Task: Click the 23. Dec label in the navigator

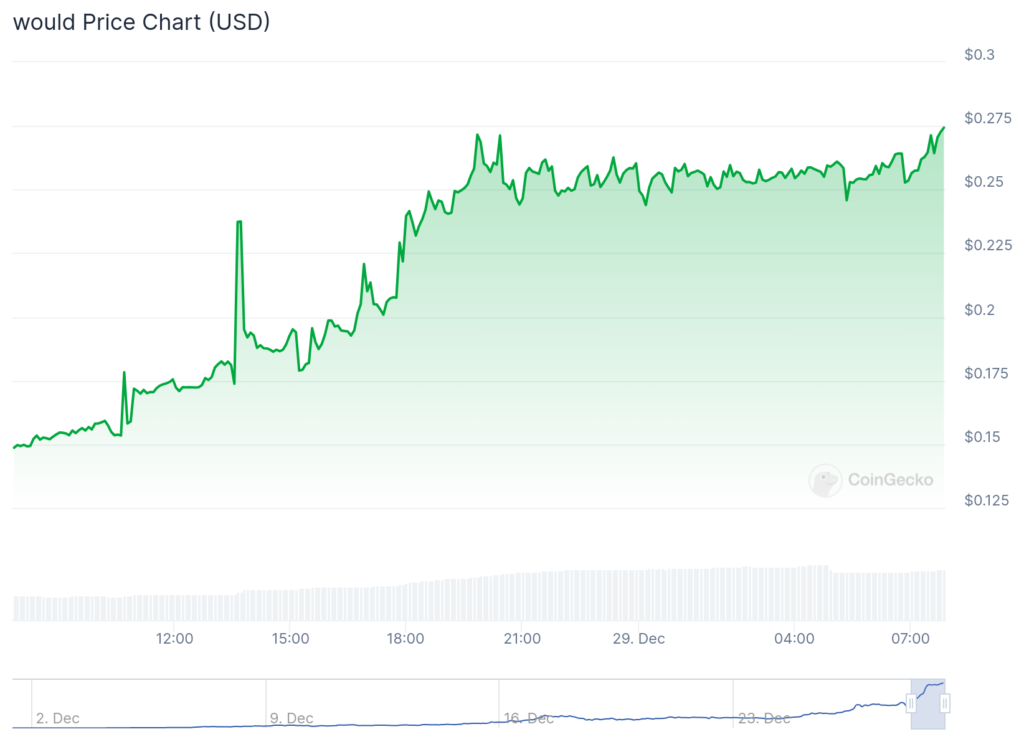Action: (x=762, y=718)
